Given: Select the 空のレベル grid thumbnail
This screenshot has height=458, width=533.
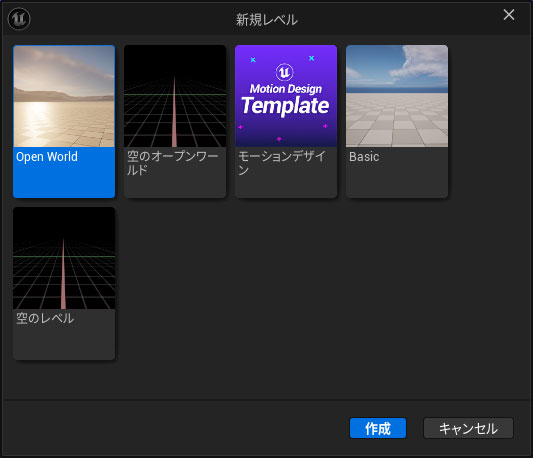Looking at the screenshot, I should point(64,258).
